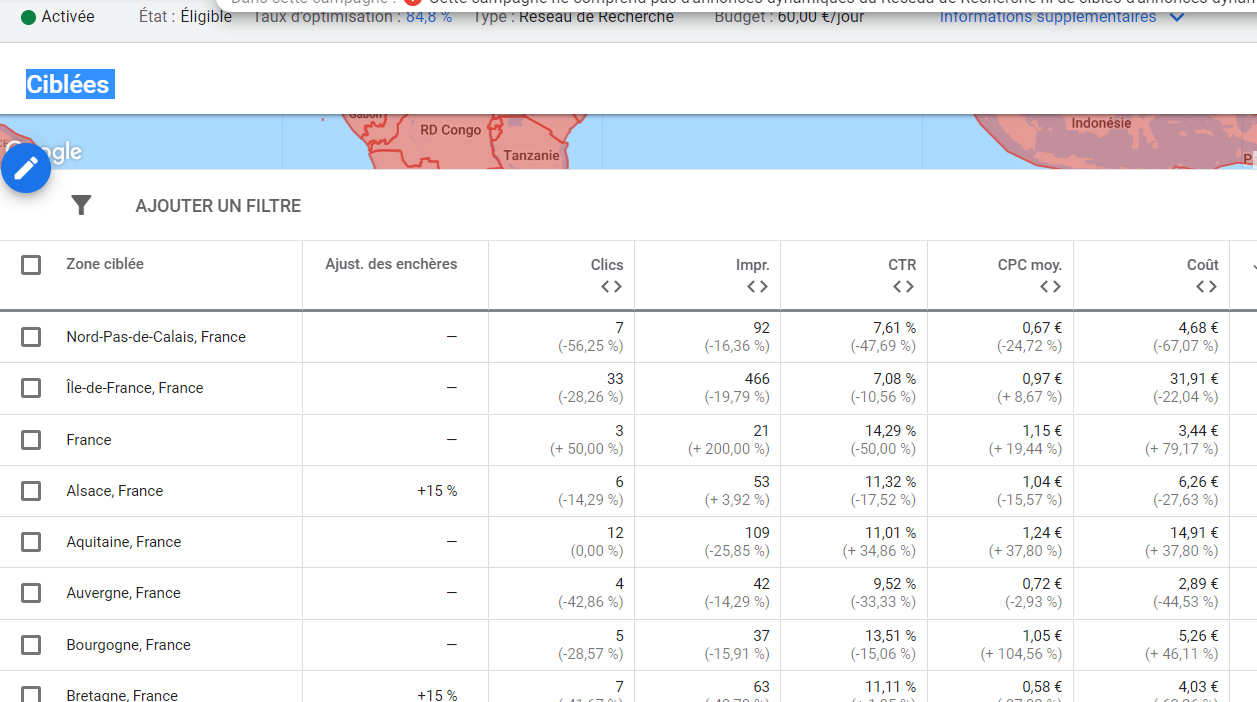This screenshot has height=702, width=1257.
Task: Click the Tanzanie region on the map
Action: pyautogui.click(x=531, y=155)
